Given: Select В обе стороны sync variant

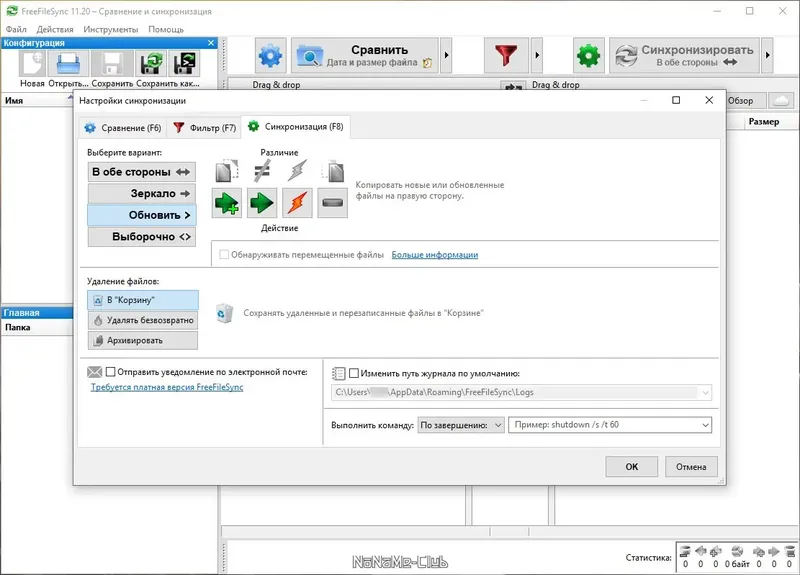Looking at the screenshot, I should 142,172.
